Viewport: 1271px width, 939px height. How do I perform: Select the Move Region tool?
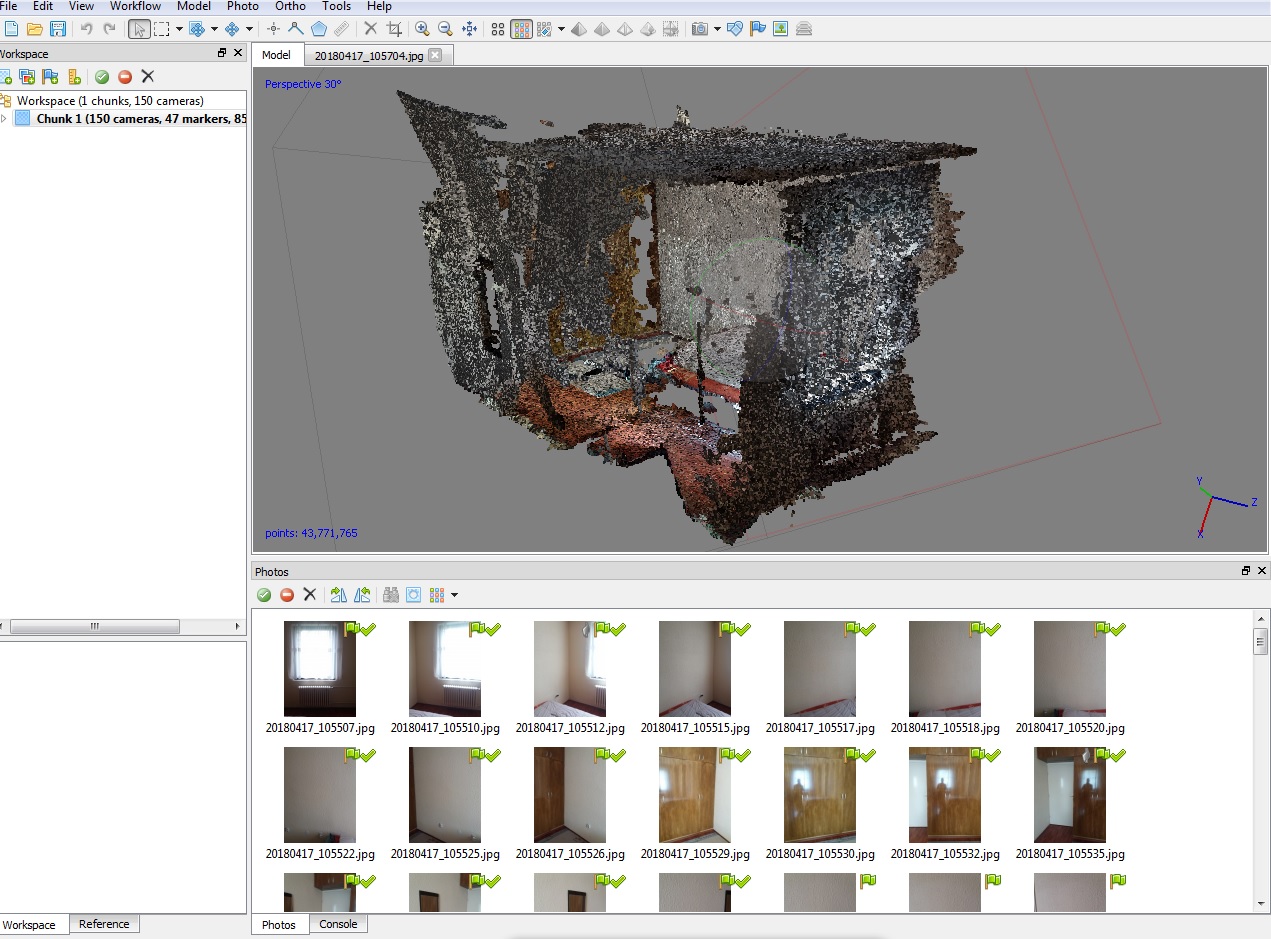(x=197, y=29)
